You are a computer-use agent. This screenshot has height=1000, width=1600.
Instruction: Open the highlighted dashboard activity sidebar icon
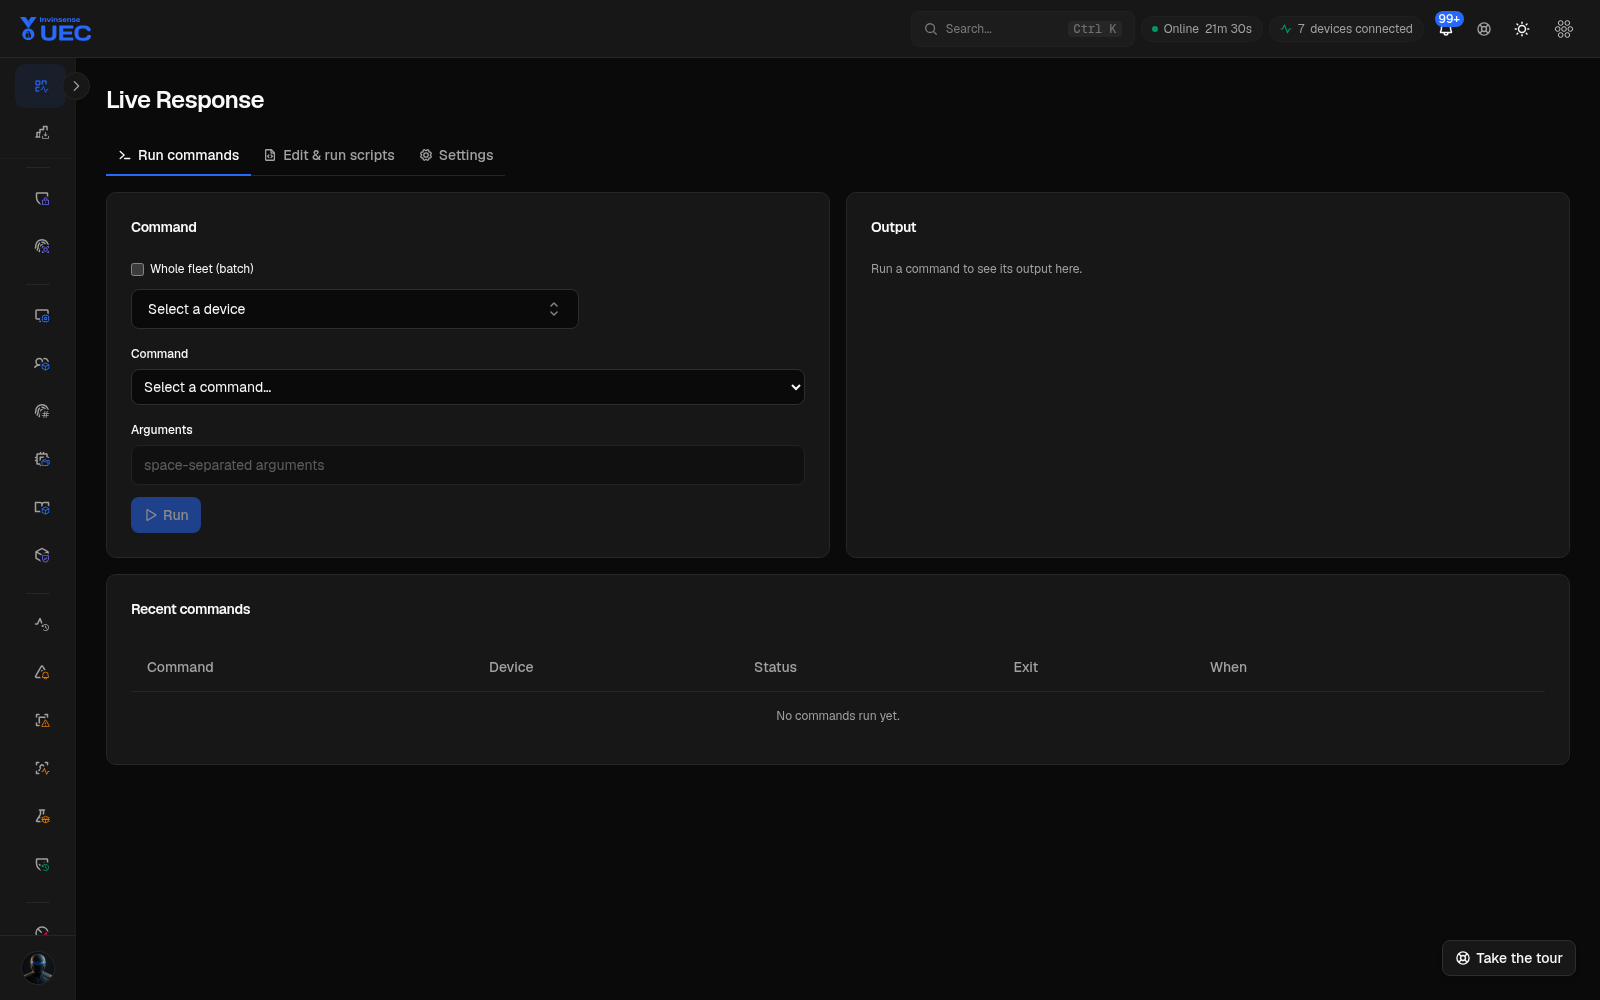click(x=41, y=86)
